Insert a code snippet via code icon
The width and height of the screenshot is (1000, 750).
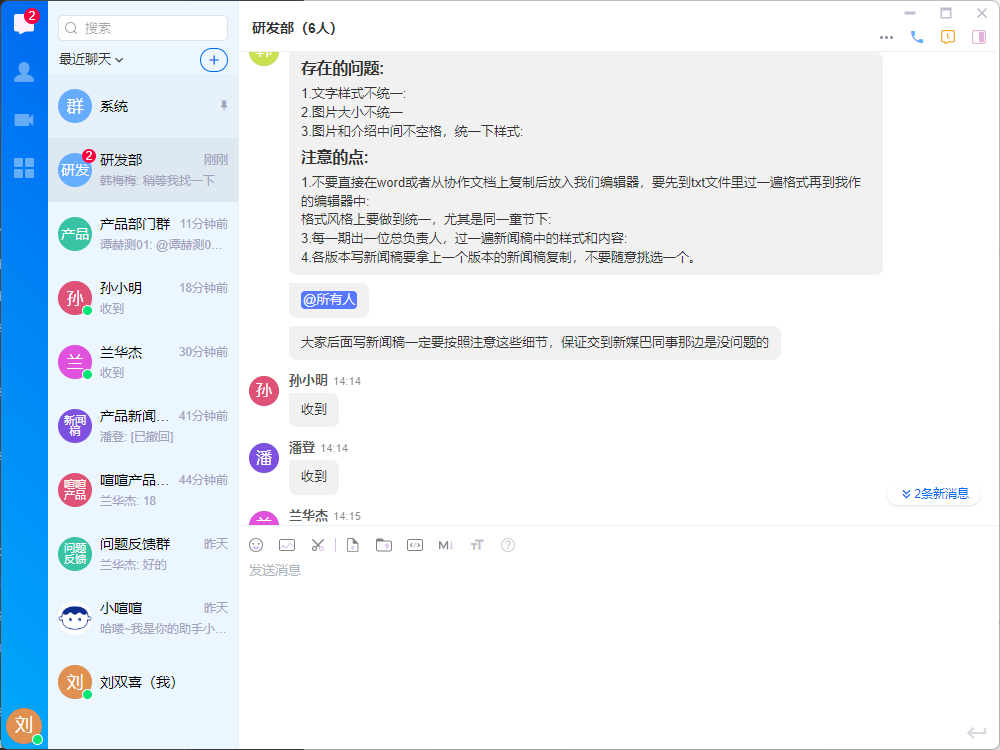click(414, 545)
